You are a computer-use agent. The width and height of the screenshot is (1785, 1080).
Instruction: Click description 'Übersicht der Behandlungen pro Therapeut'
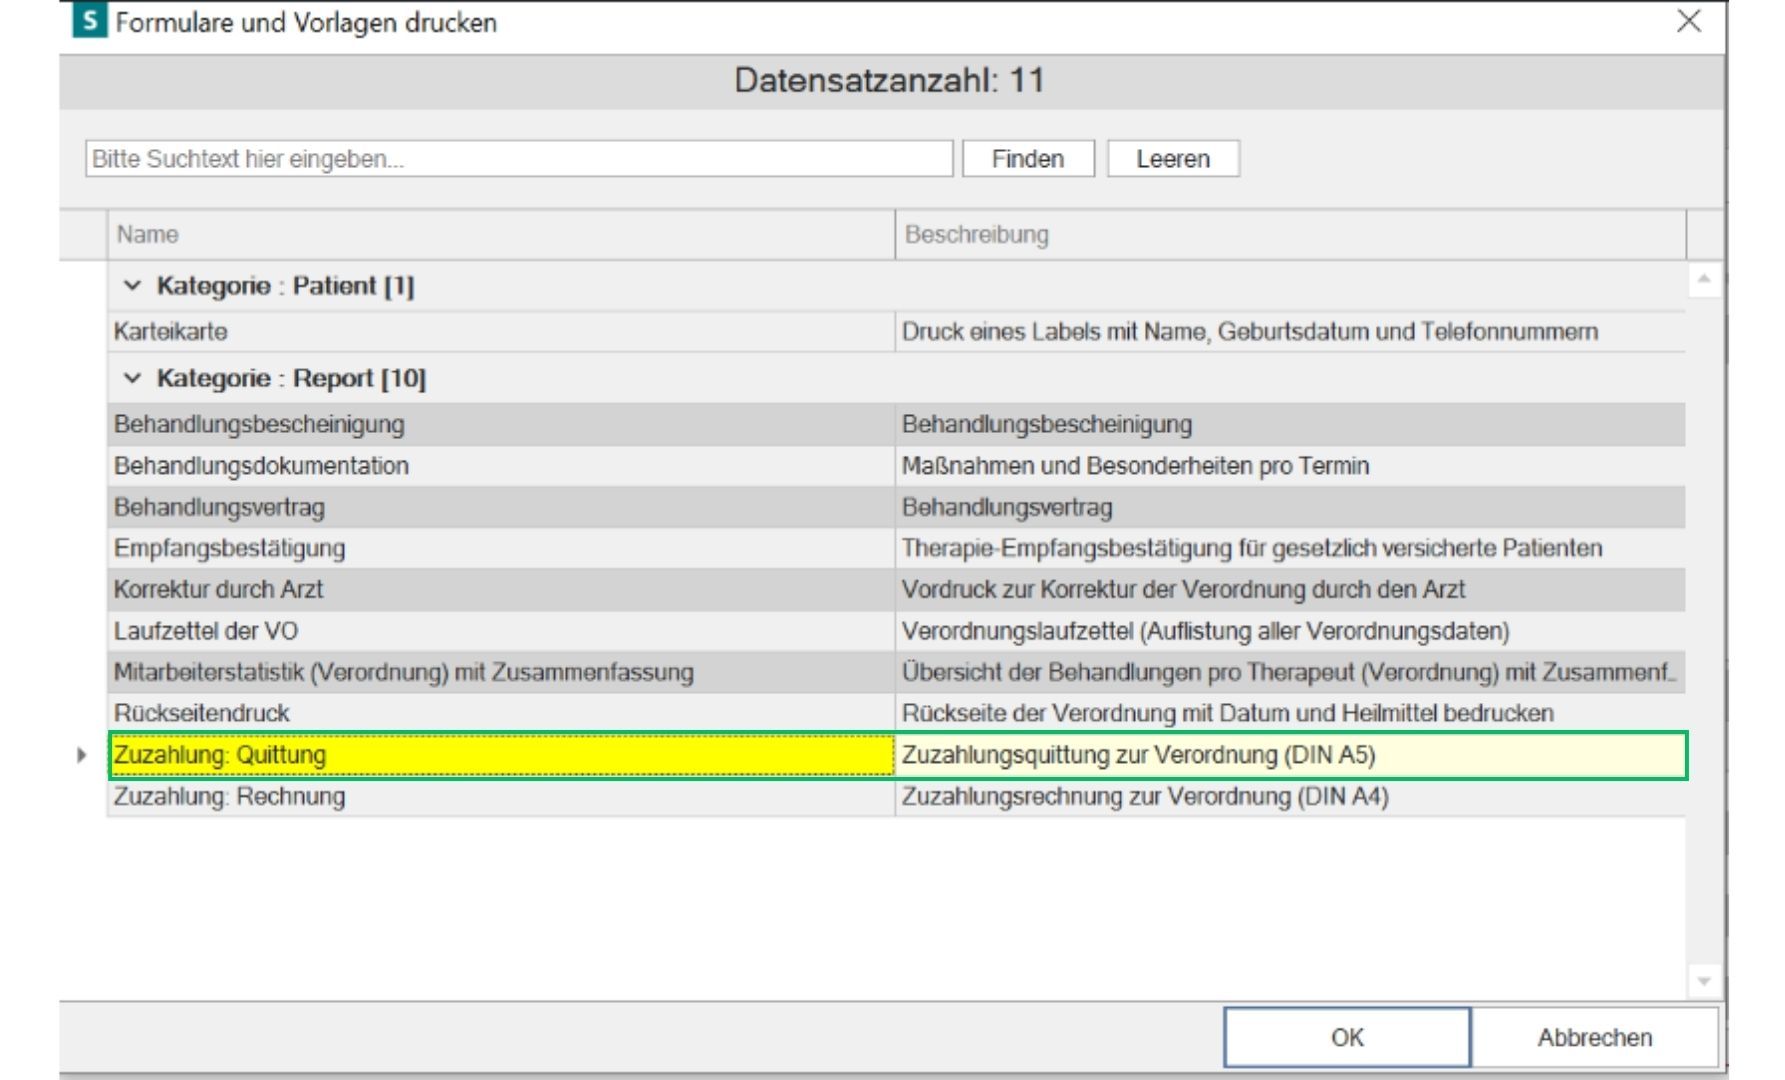click(x=1290, y=672)
